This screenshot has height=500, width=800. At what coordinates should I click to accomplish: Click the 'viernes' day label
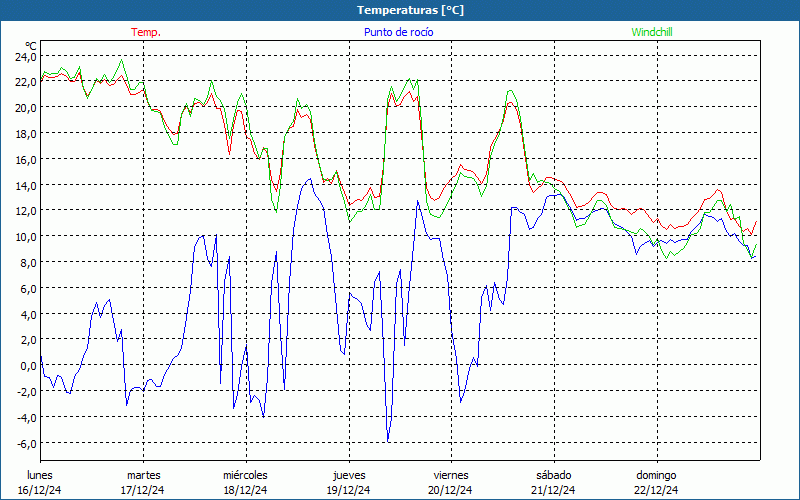pyautogui.click(x=451, y=475)
